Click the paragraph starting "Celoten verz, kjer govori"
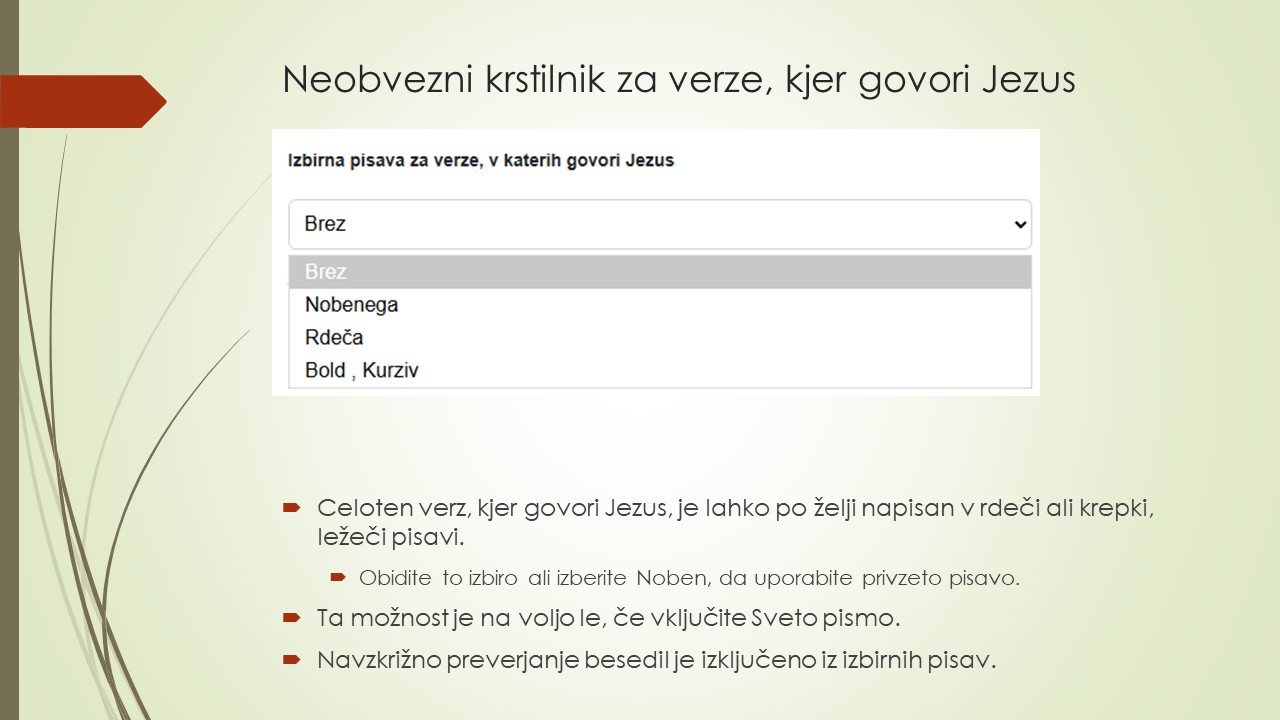This screenshot has width=1280, height=720. coord(735,522)
